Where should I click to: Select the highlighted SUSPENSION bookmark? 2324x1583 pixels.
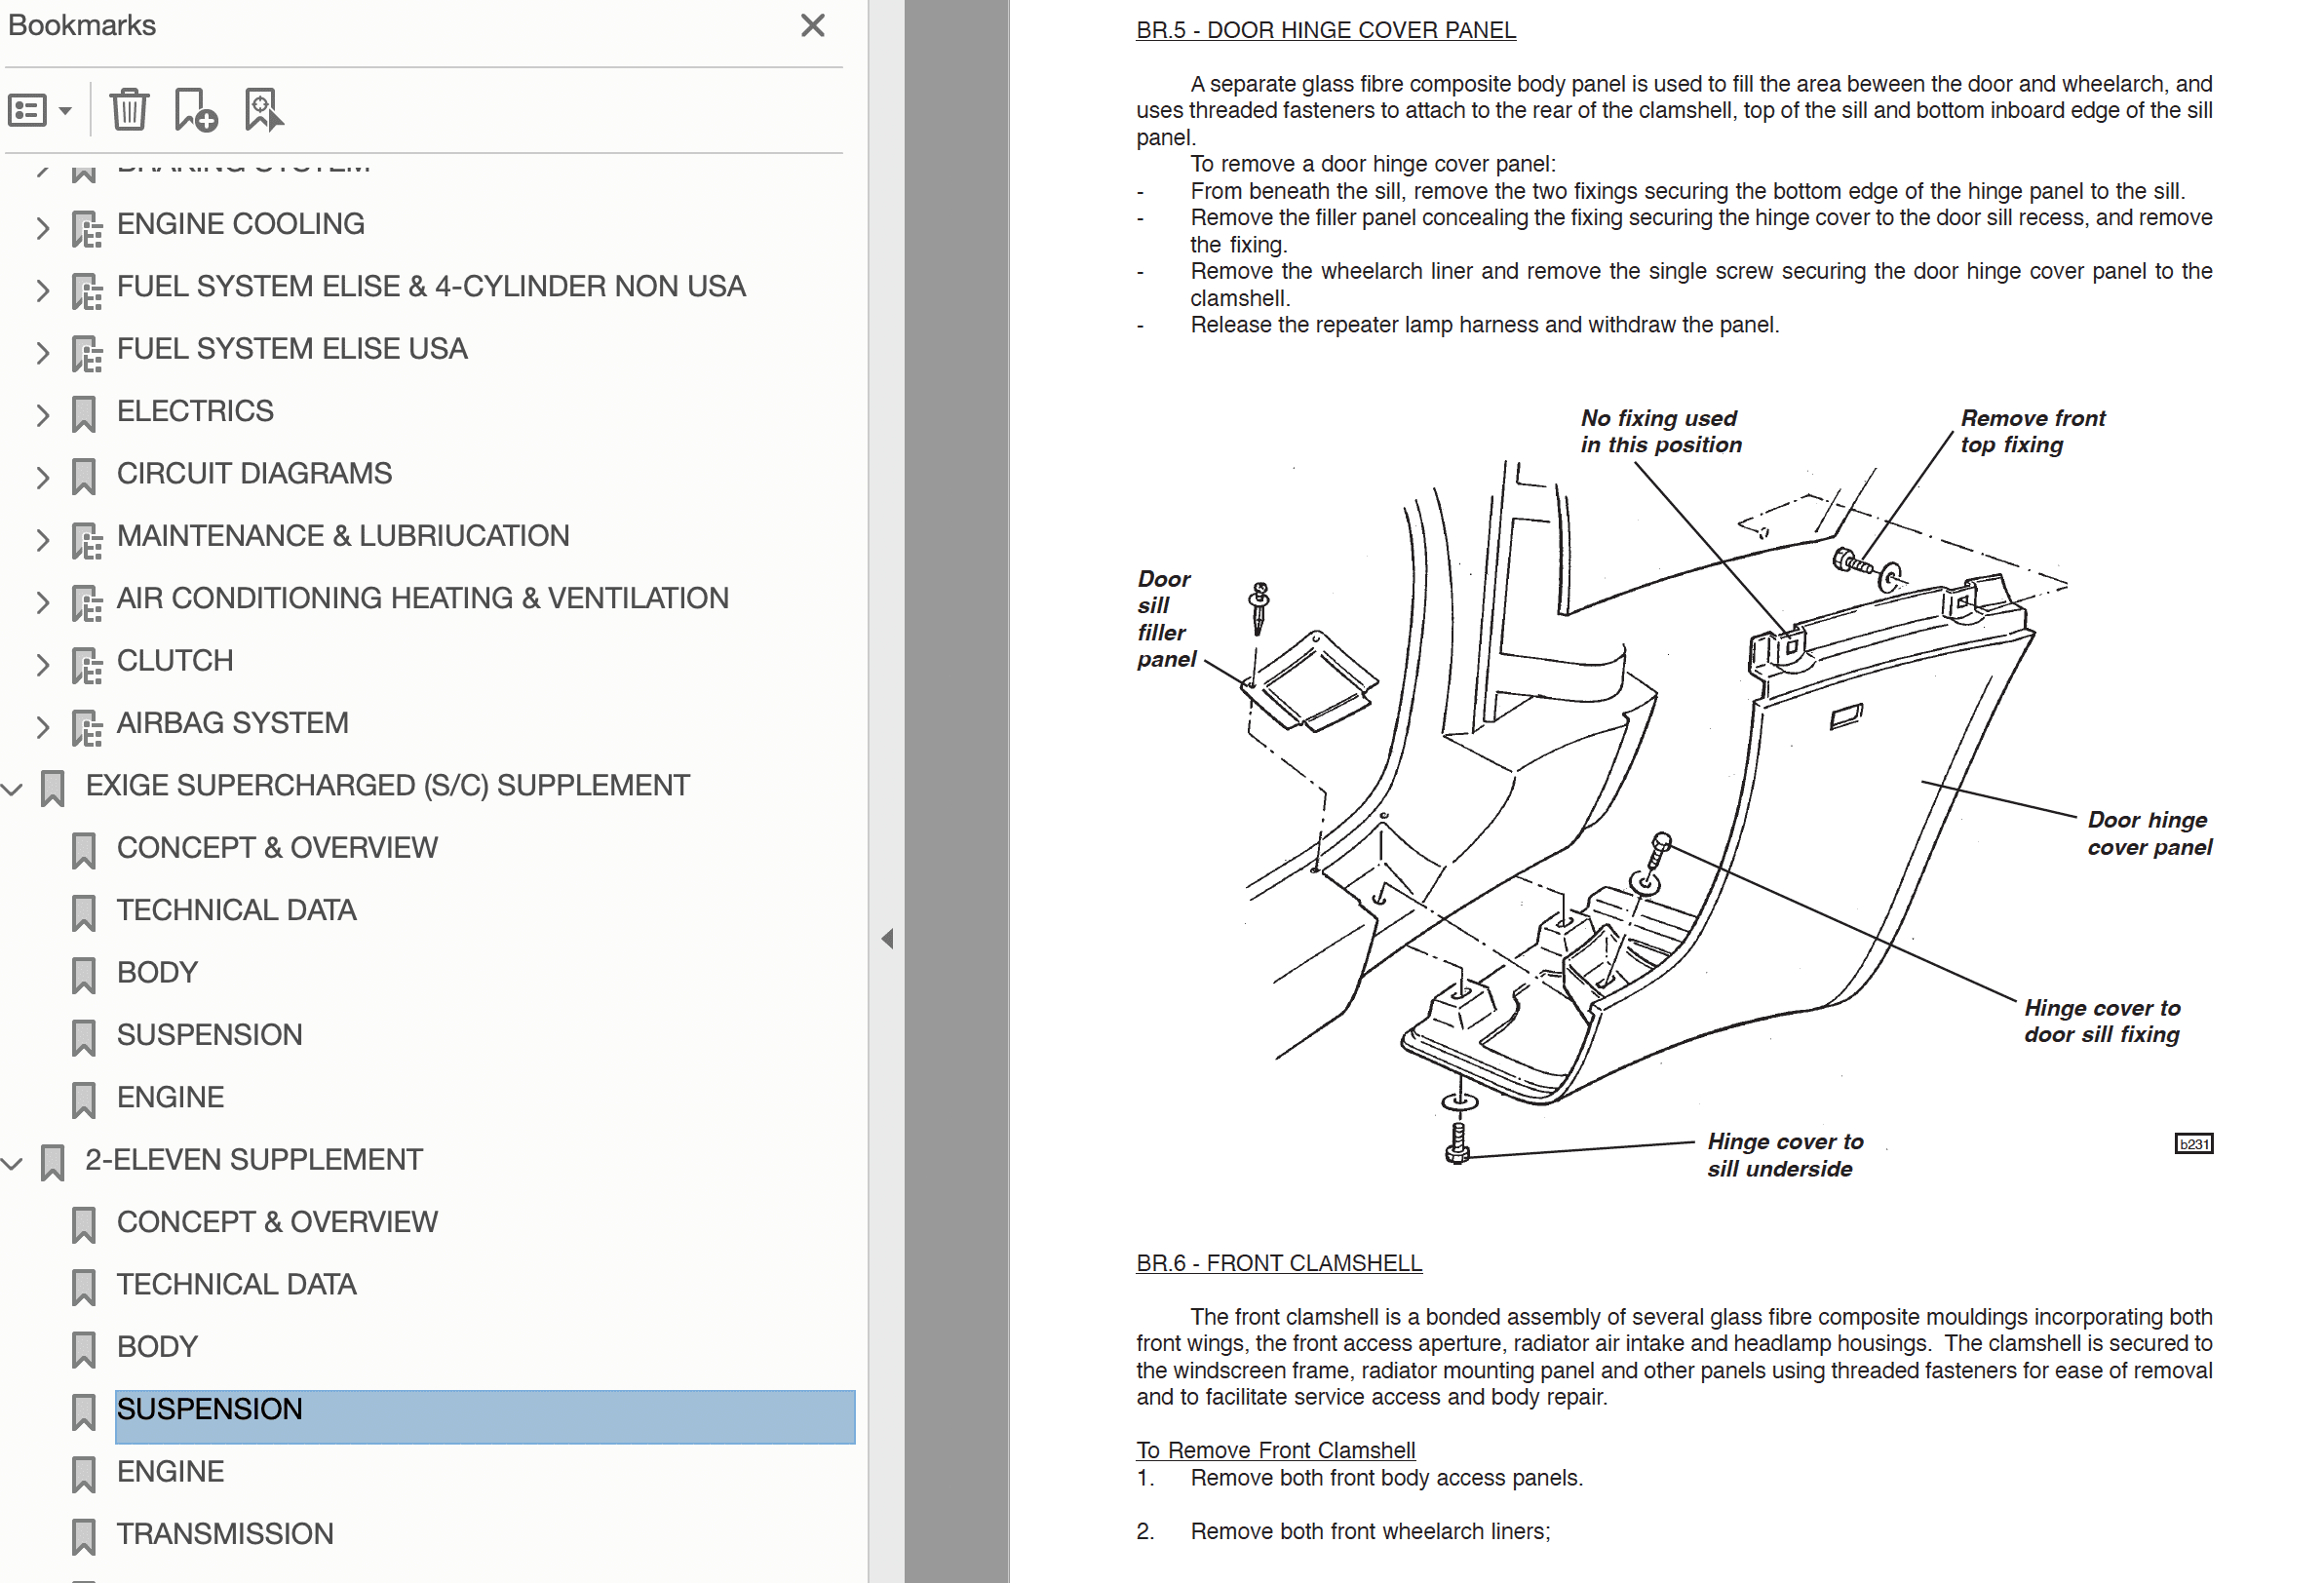[209, 1409]
